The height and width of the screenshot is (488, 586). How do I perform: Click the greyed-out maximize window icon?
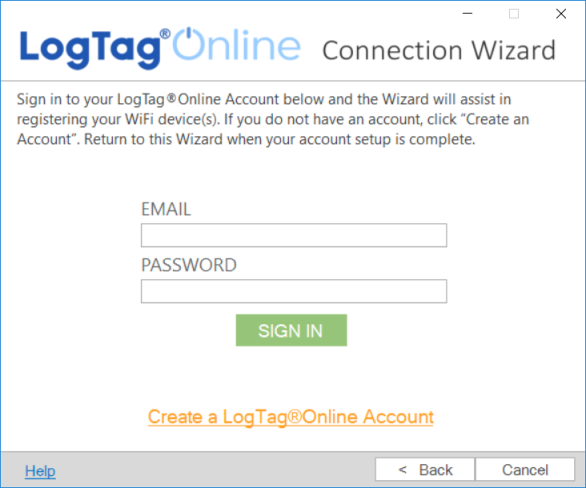[x=514, y=14]
